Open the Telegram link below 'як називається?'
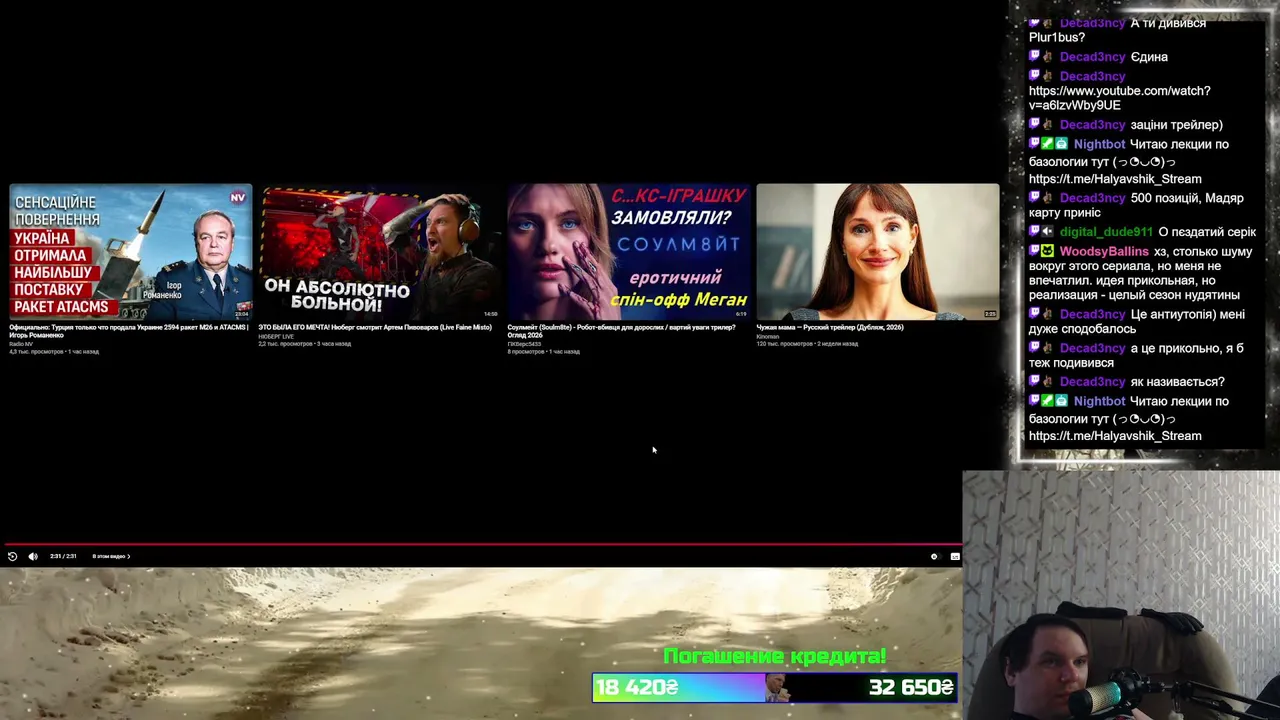Viewport: 1280px width, 720px height. [1115, 436]
